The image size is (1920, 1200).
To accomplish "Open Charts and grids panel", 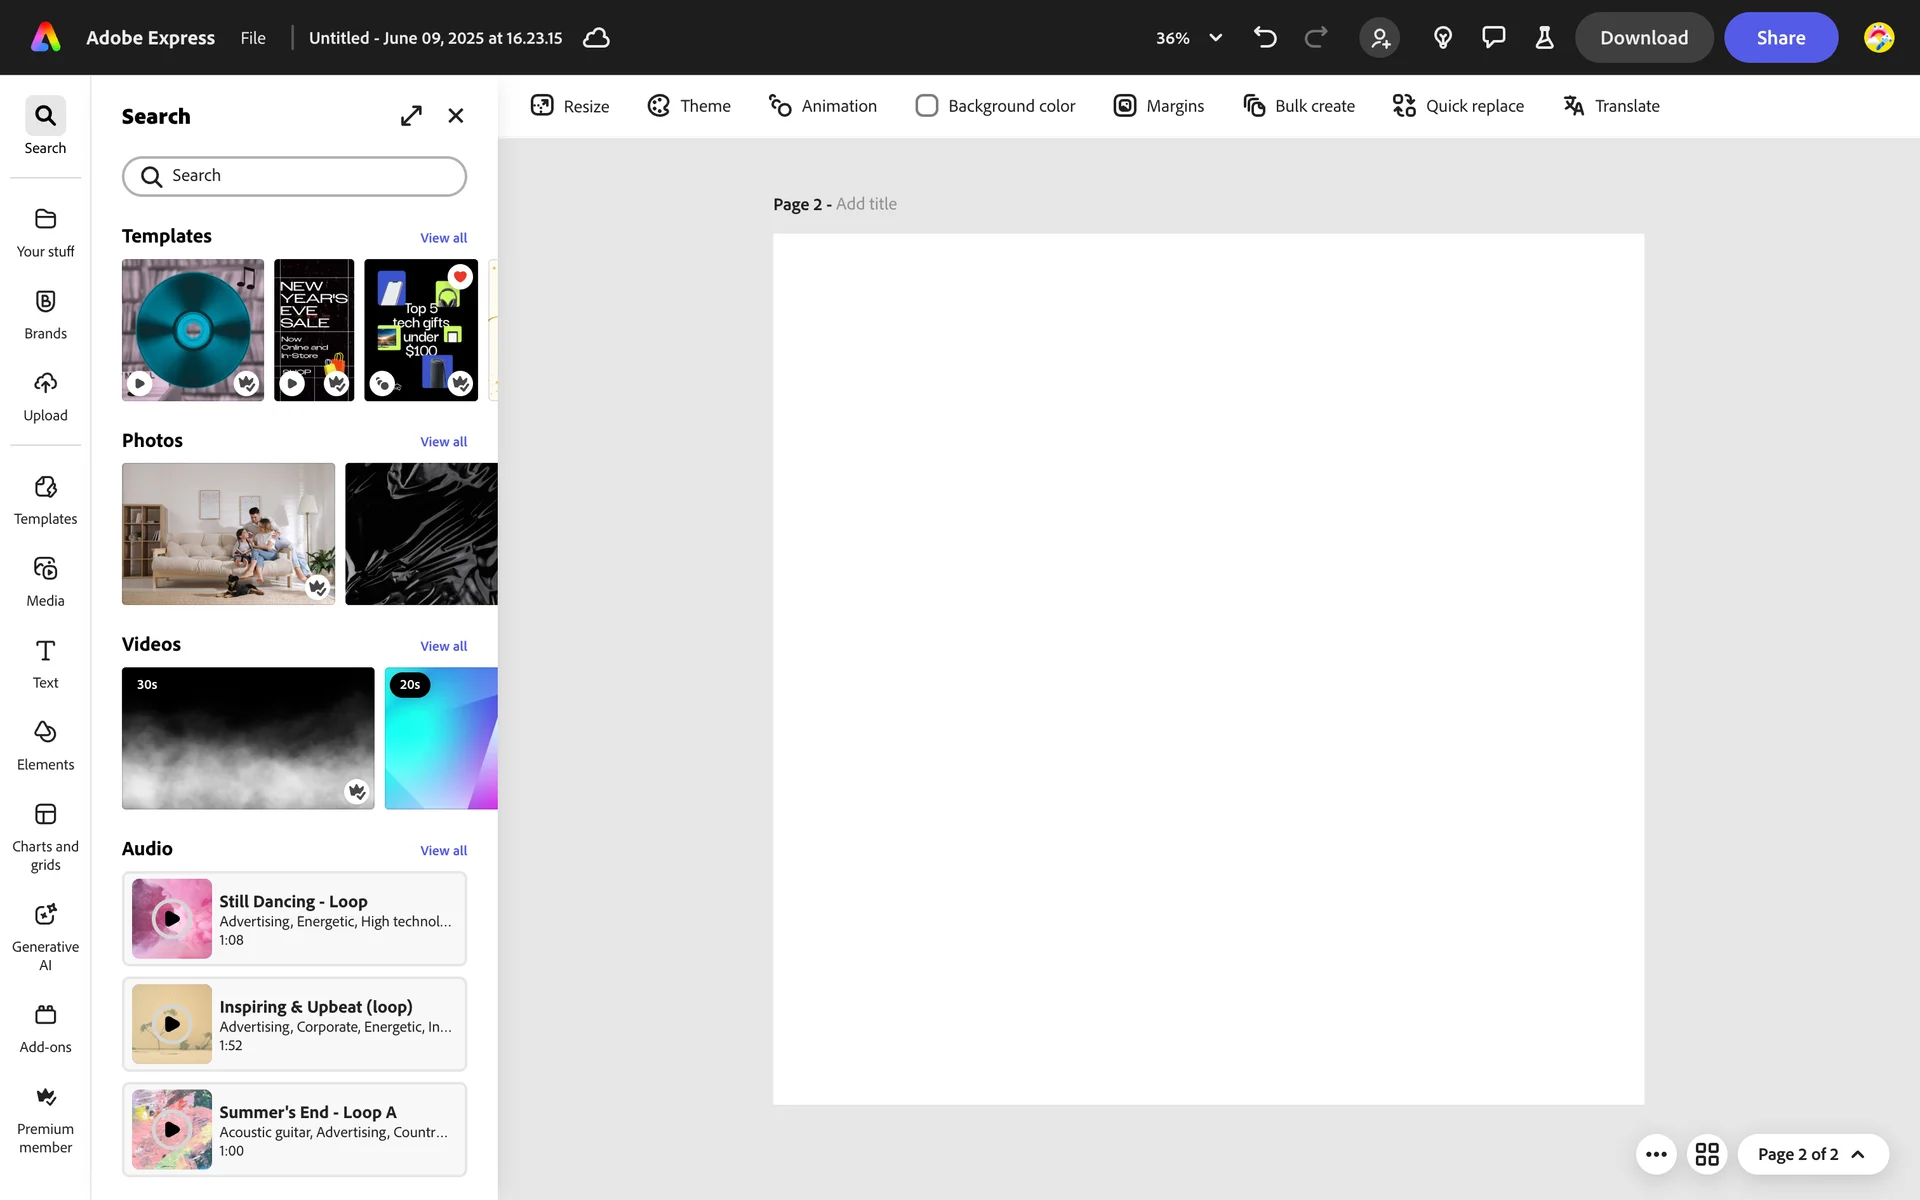I will 45,836.
